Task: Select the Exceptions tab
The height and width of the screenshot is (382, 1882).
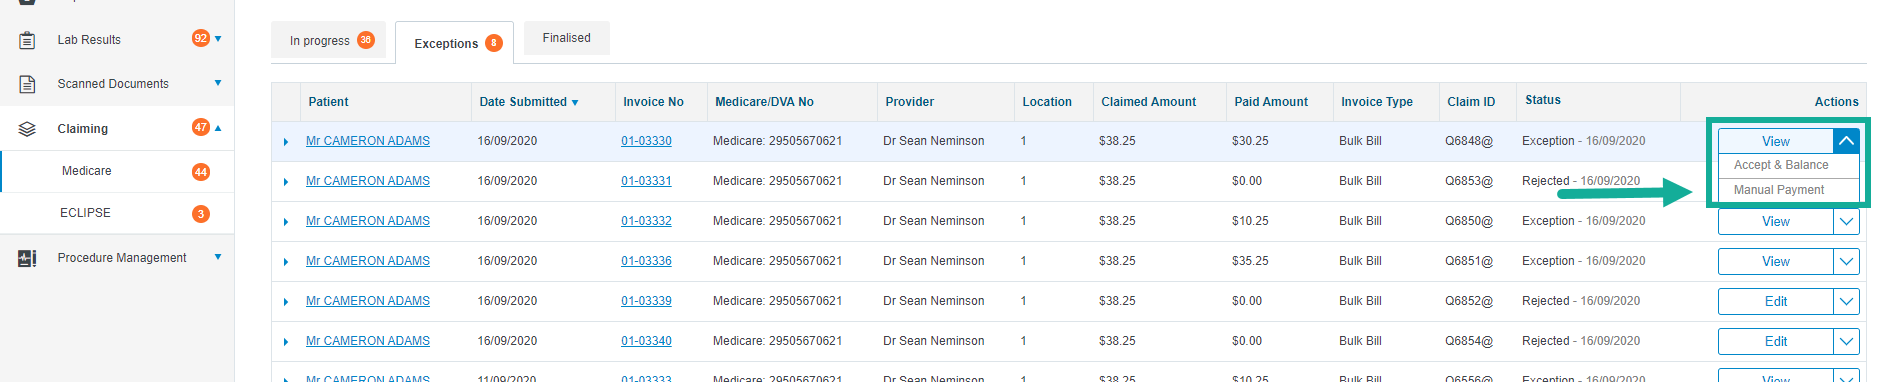Action: coord(454,43)
